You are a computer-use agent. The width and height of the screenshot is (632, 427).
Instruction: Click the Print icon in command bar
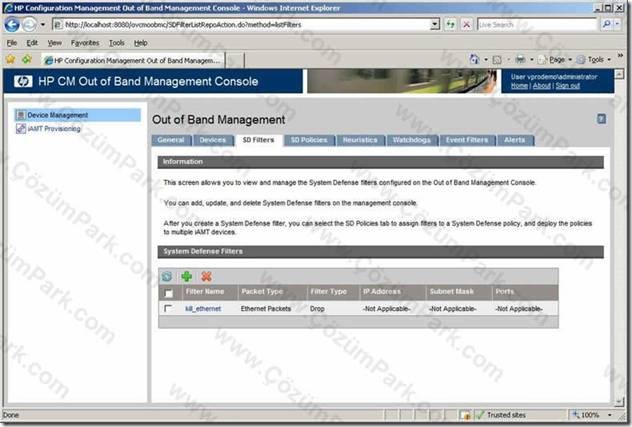click(520, 60)
